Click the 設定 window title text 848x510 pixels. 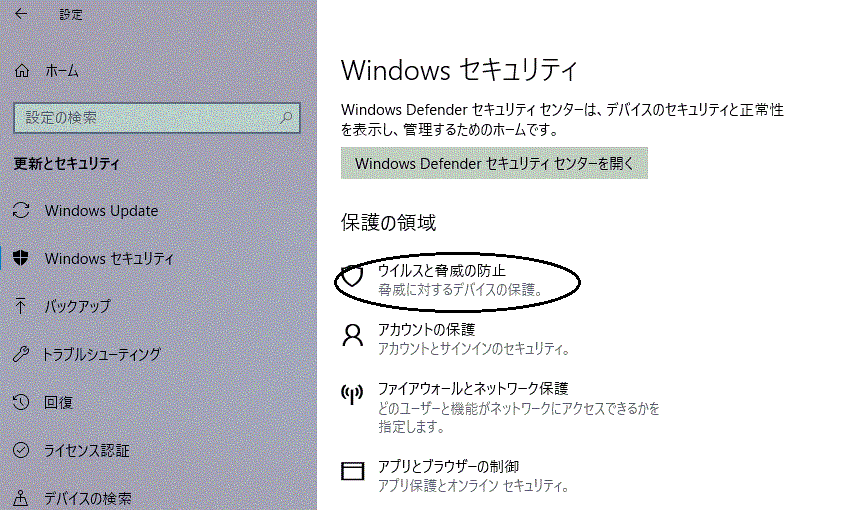point(71,15)
